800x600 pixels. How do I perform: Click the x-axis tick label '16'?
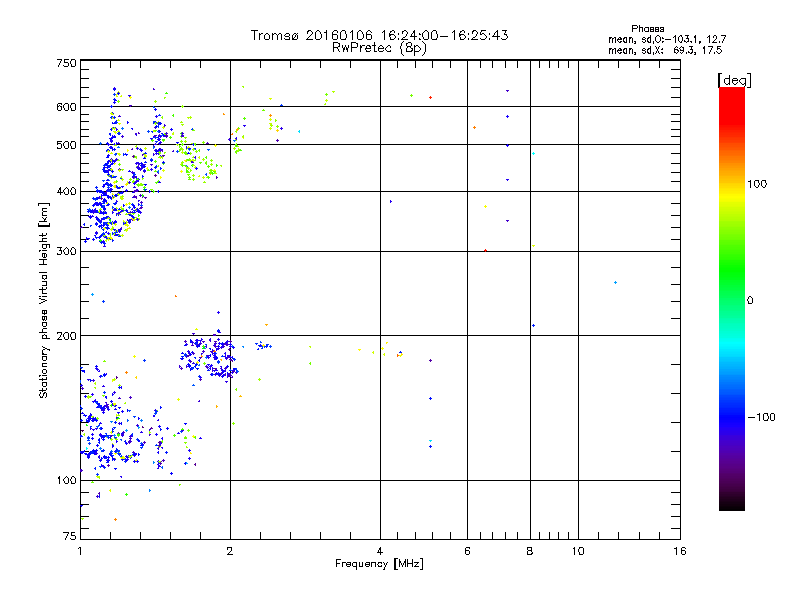(680, 551)
